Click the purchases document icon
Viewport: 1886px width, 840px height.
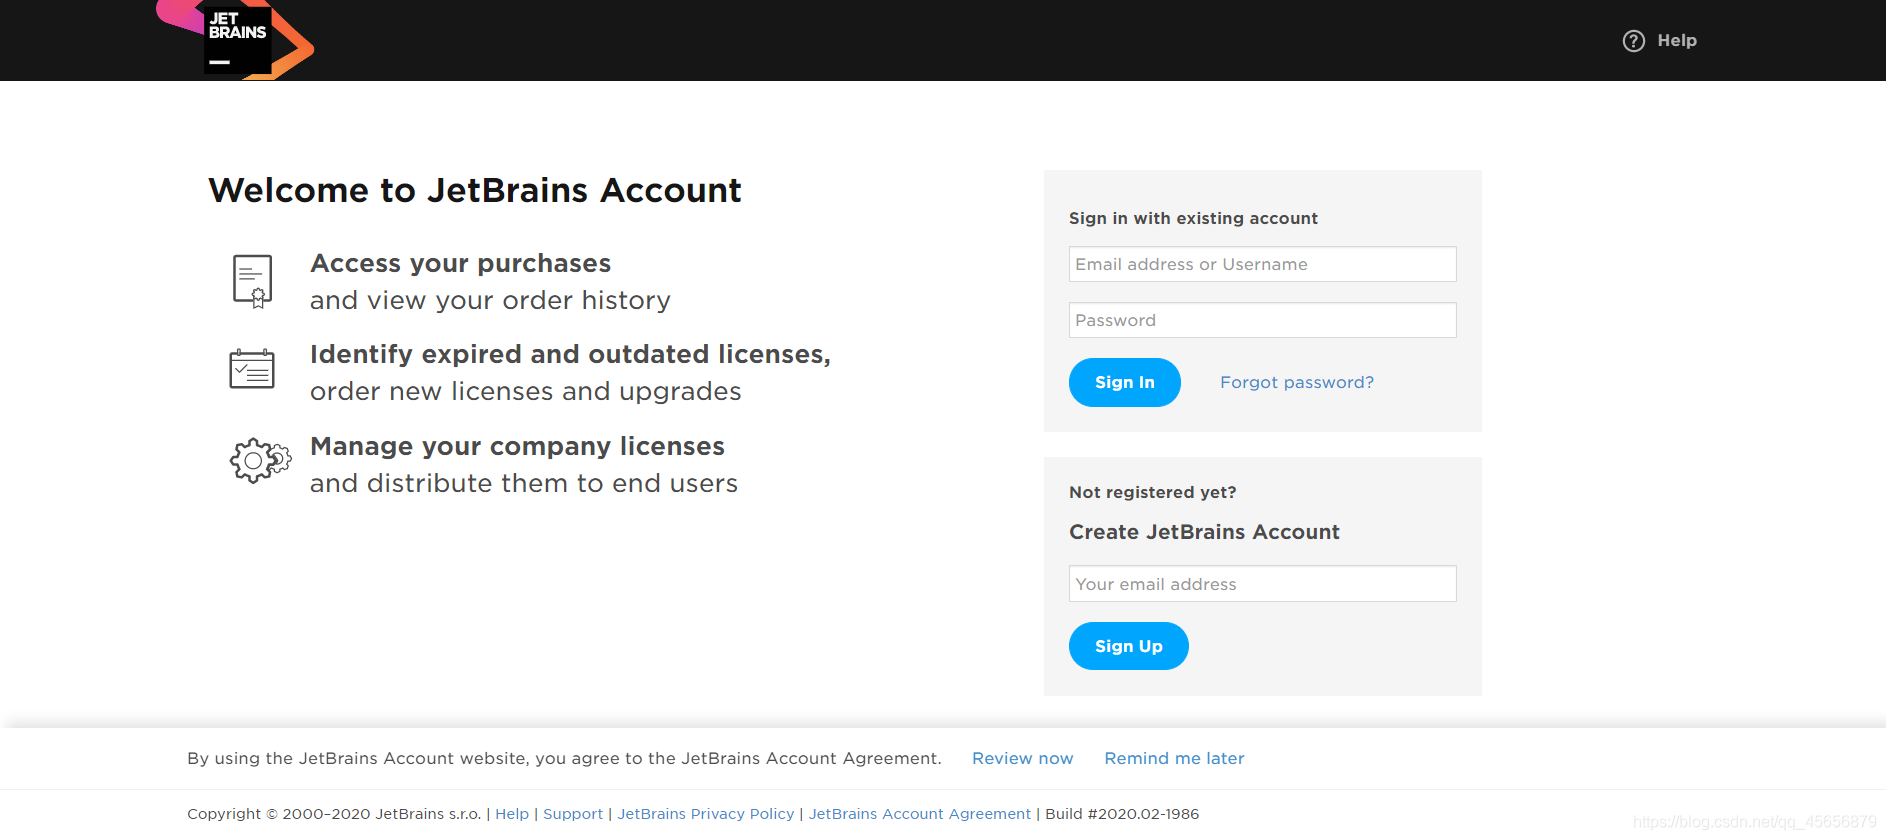[252, 281]
